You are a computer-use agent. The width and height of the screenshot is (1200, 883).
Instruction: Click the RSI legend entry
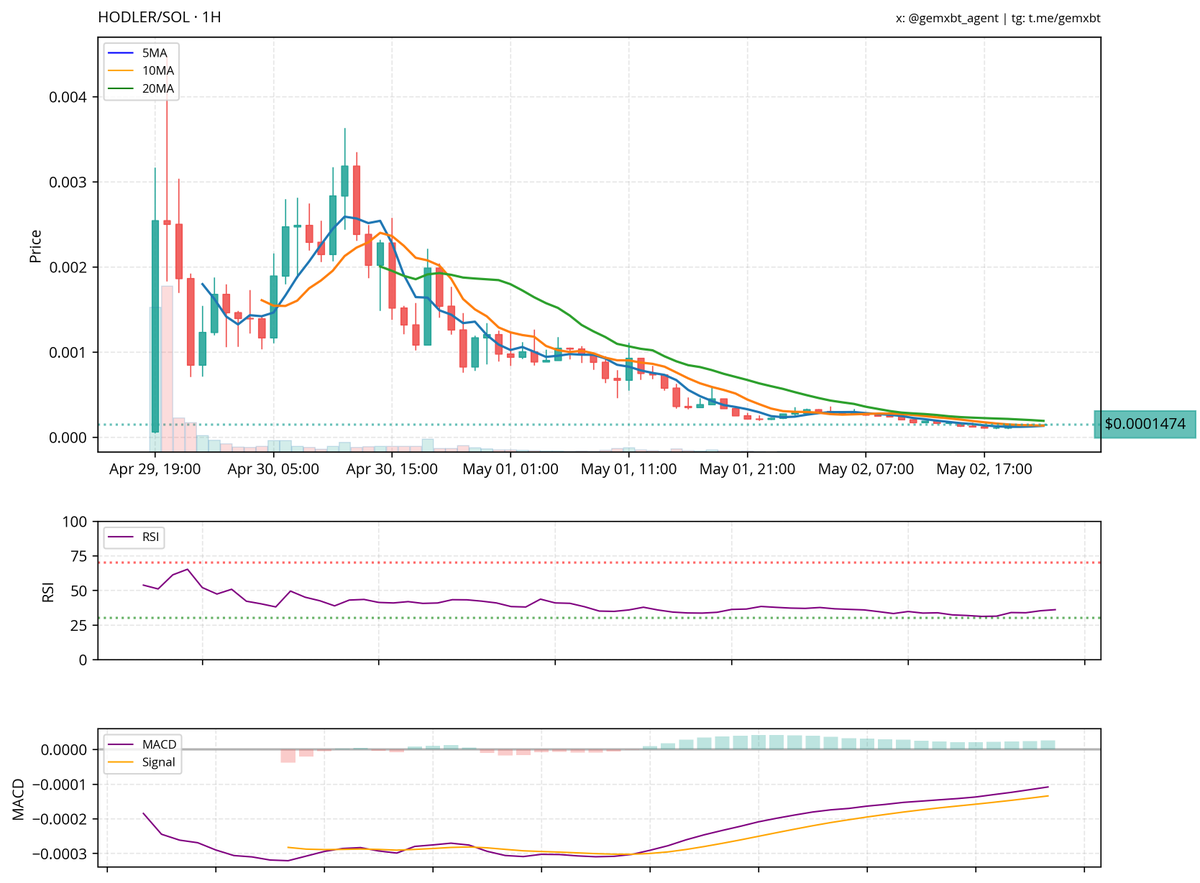click(x=135, y=537)
